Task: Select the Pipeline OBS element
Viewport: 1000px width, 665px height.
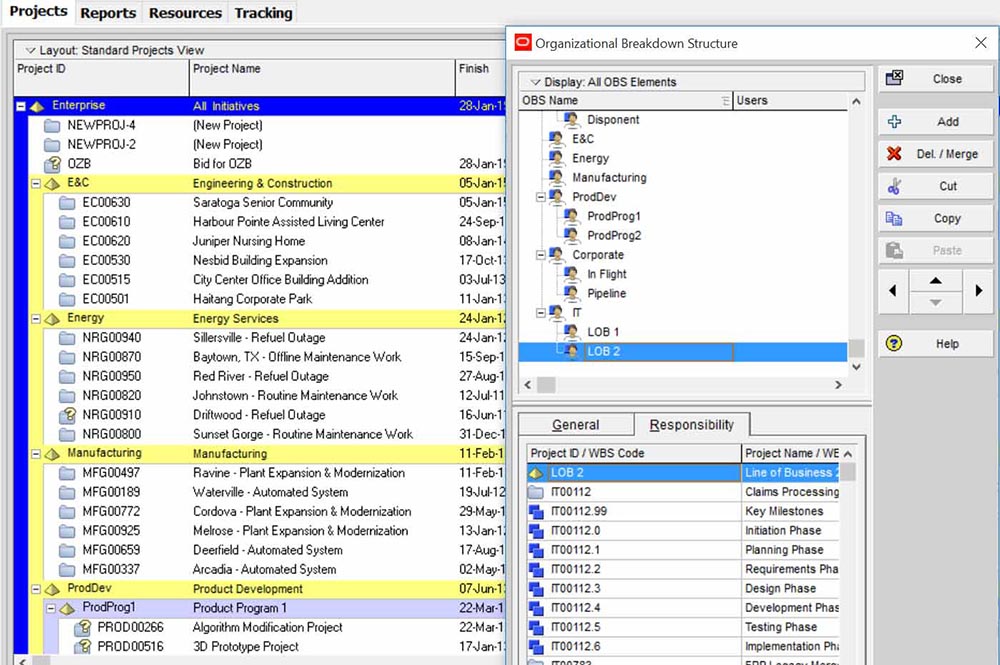Action: point(606,294)
